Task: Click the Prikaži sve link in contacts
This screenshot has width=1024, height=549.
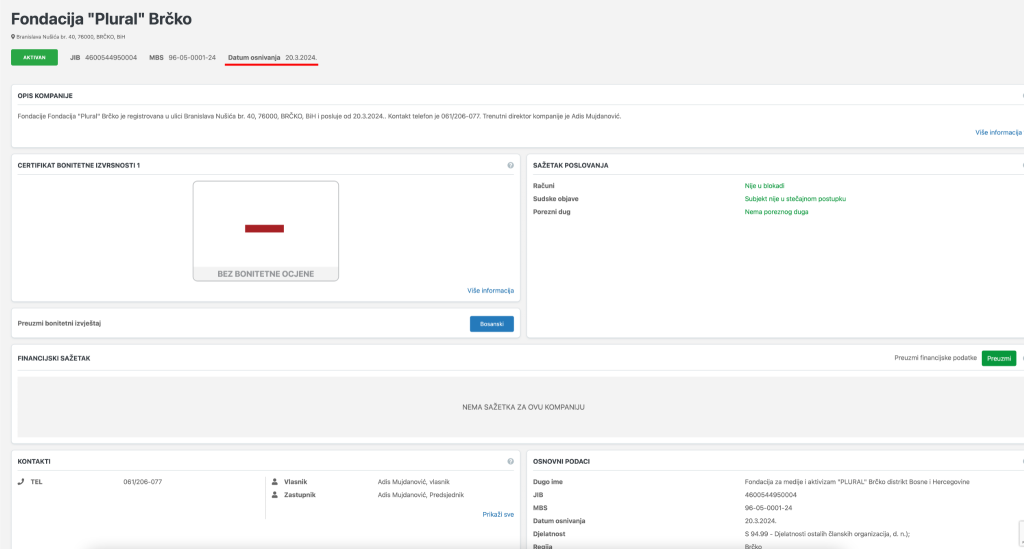Action: 497,514
